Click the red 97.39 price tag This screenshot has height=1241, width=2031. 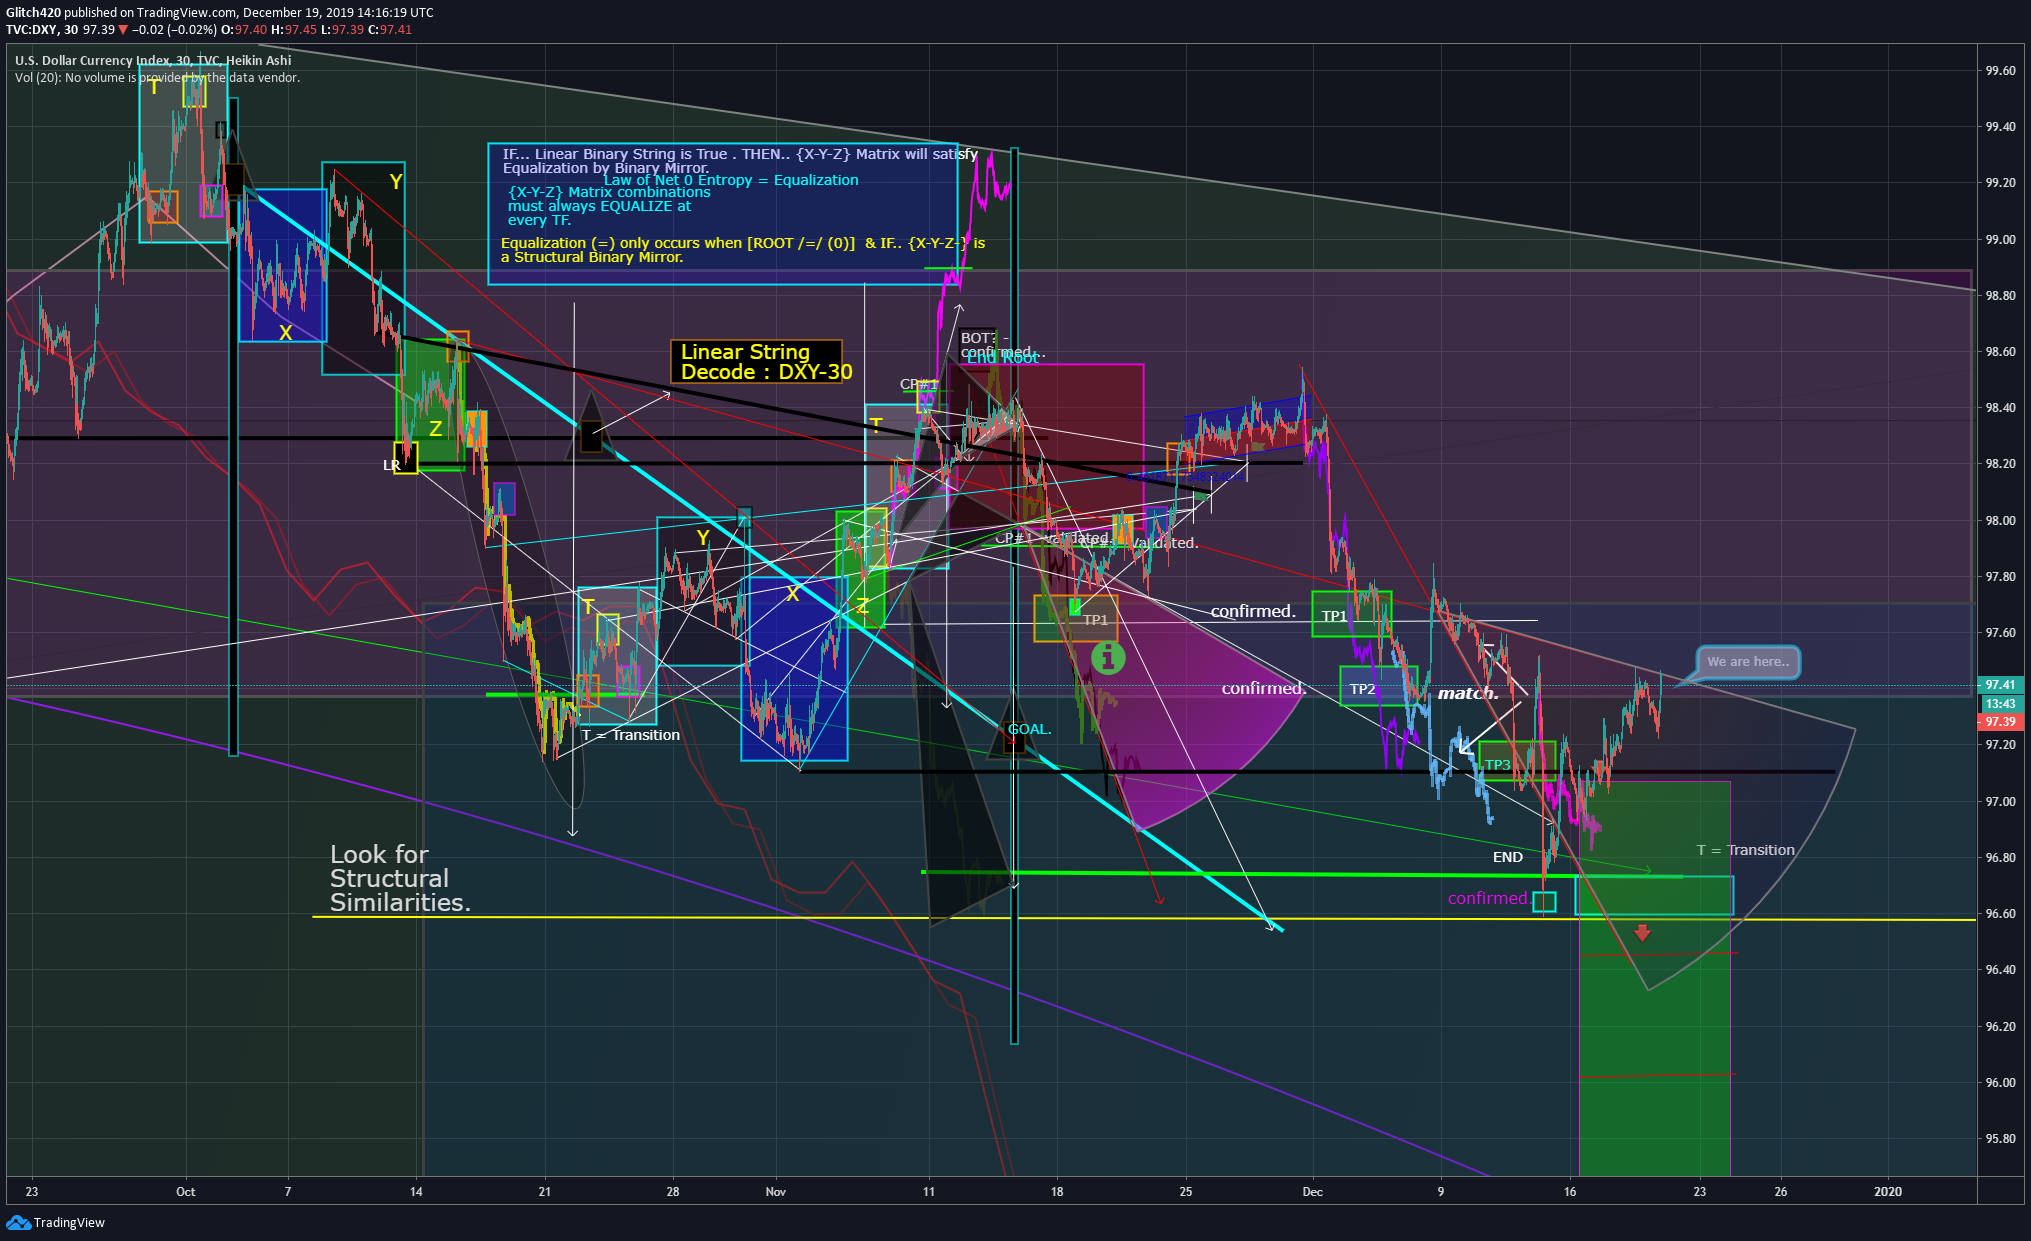[2000, 721]
